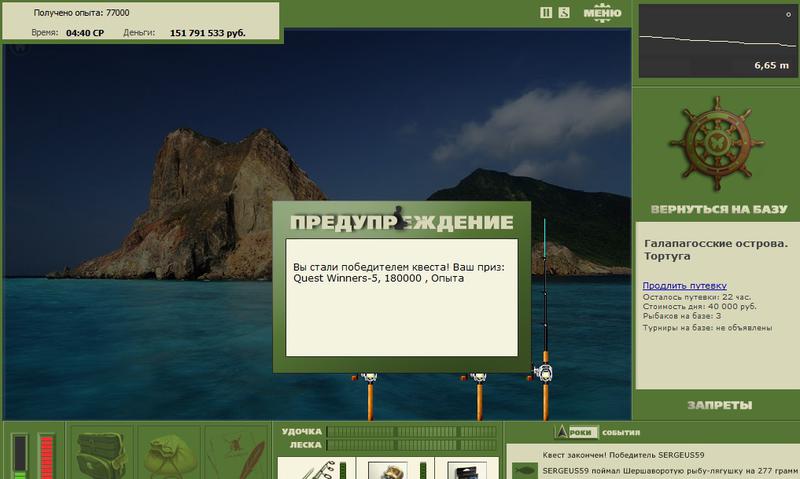Click the УДОЧКА load indicator bar

pos(411,432)
